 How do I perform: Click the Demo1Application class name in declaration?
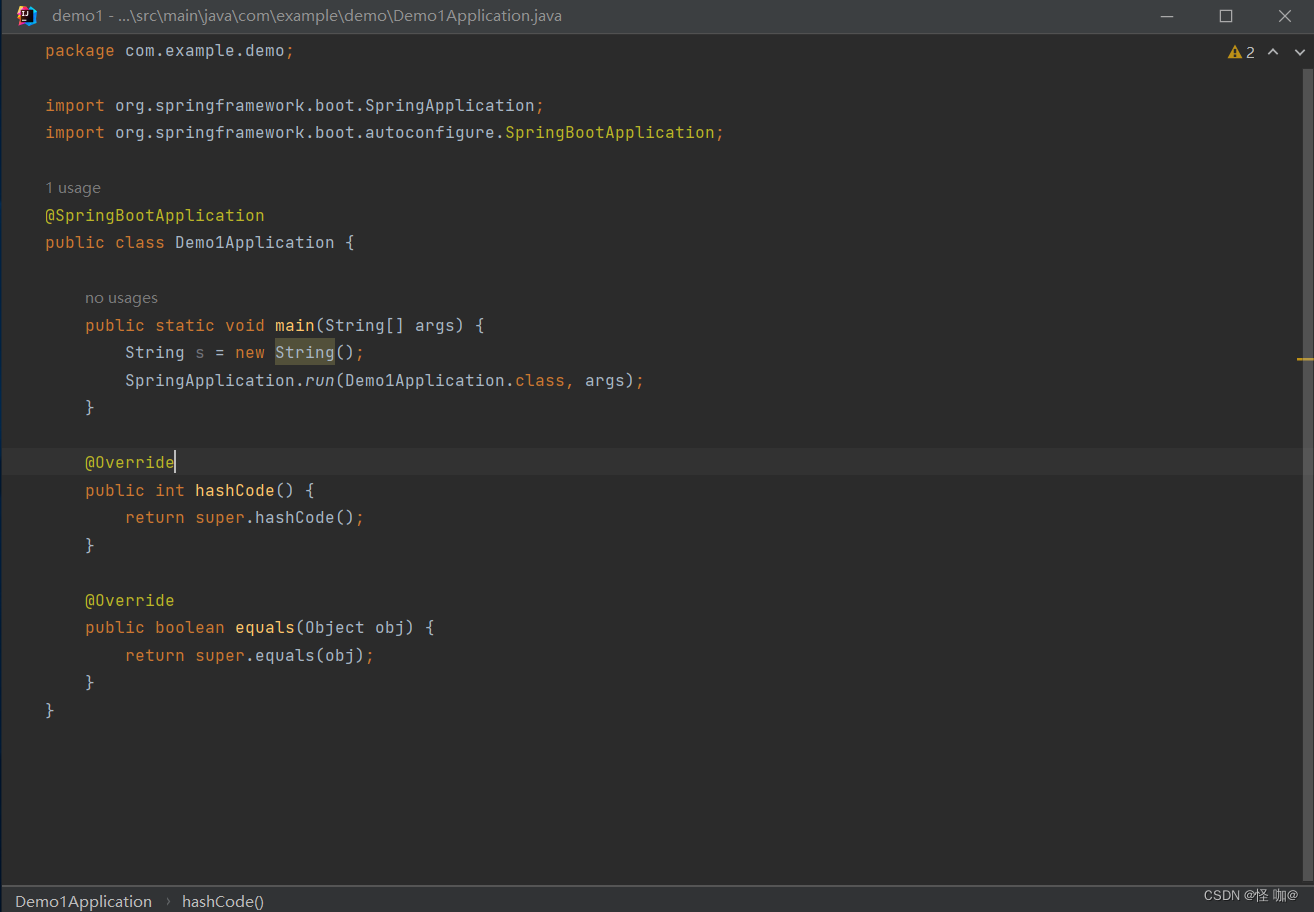point(255,242)
